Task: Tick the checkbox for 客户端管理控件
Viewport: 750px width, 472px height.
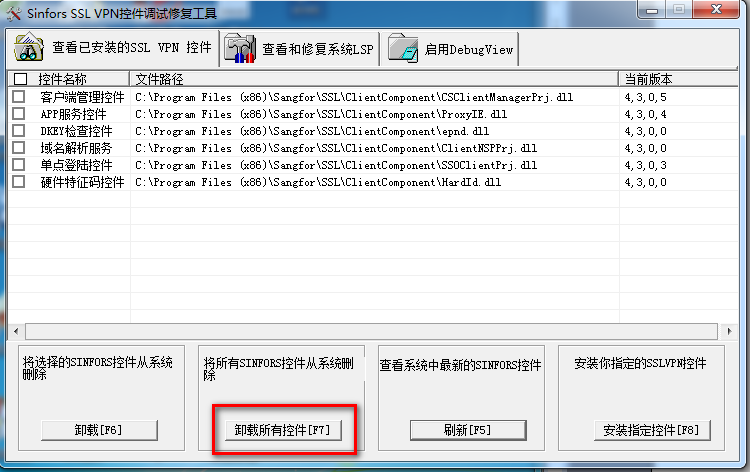Action: [x=19, y=97]
